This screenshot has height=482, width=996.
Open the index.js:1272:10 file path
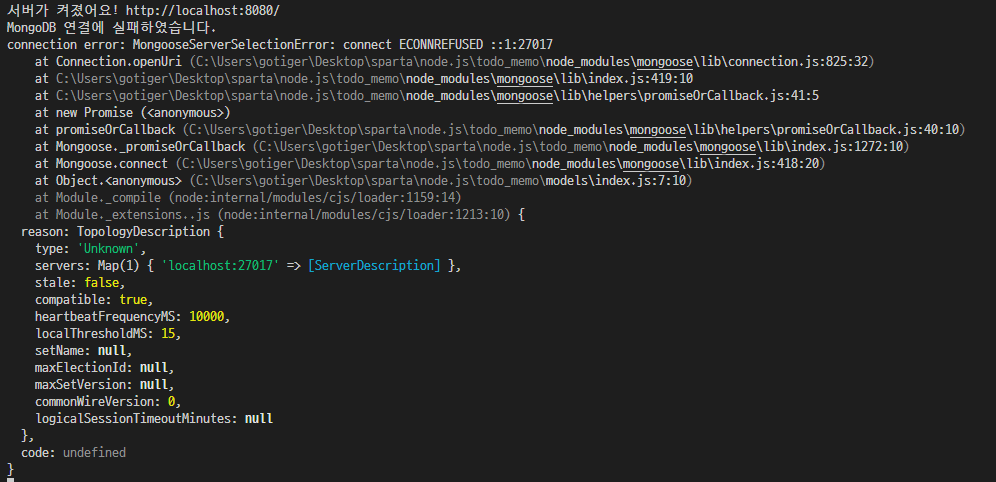(581, 147)
